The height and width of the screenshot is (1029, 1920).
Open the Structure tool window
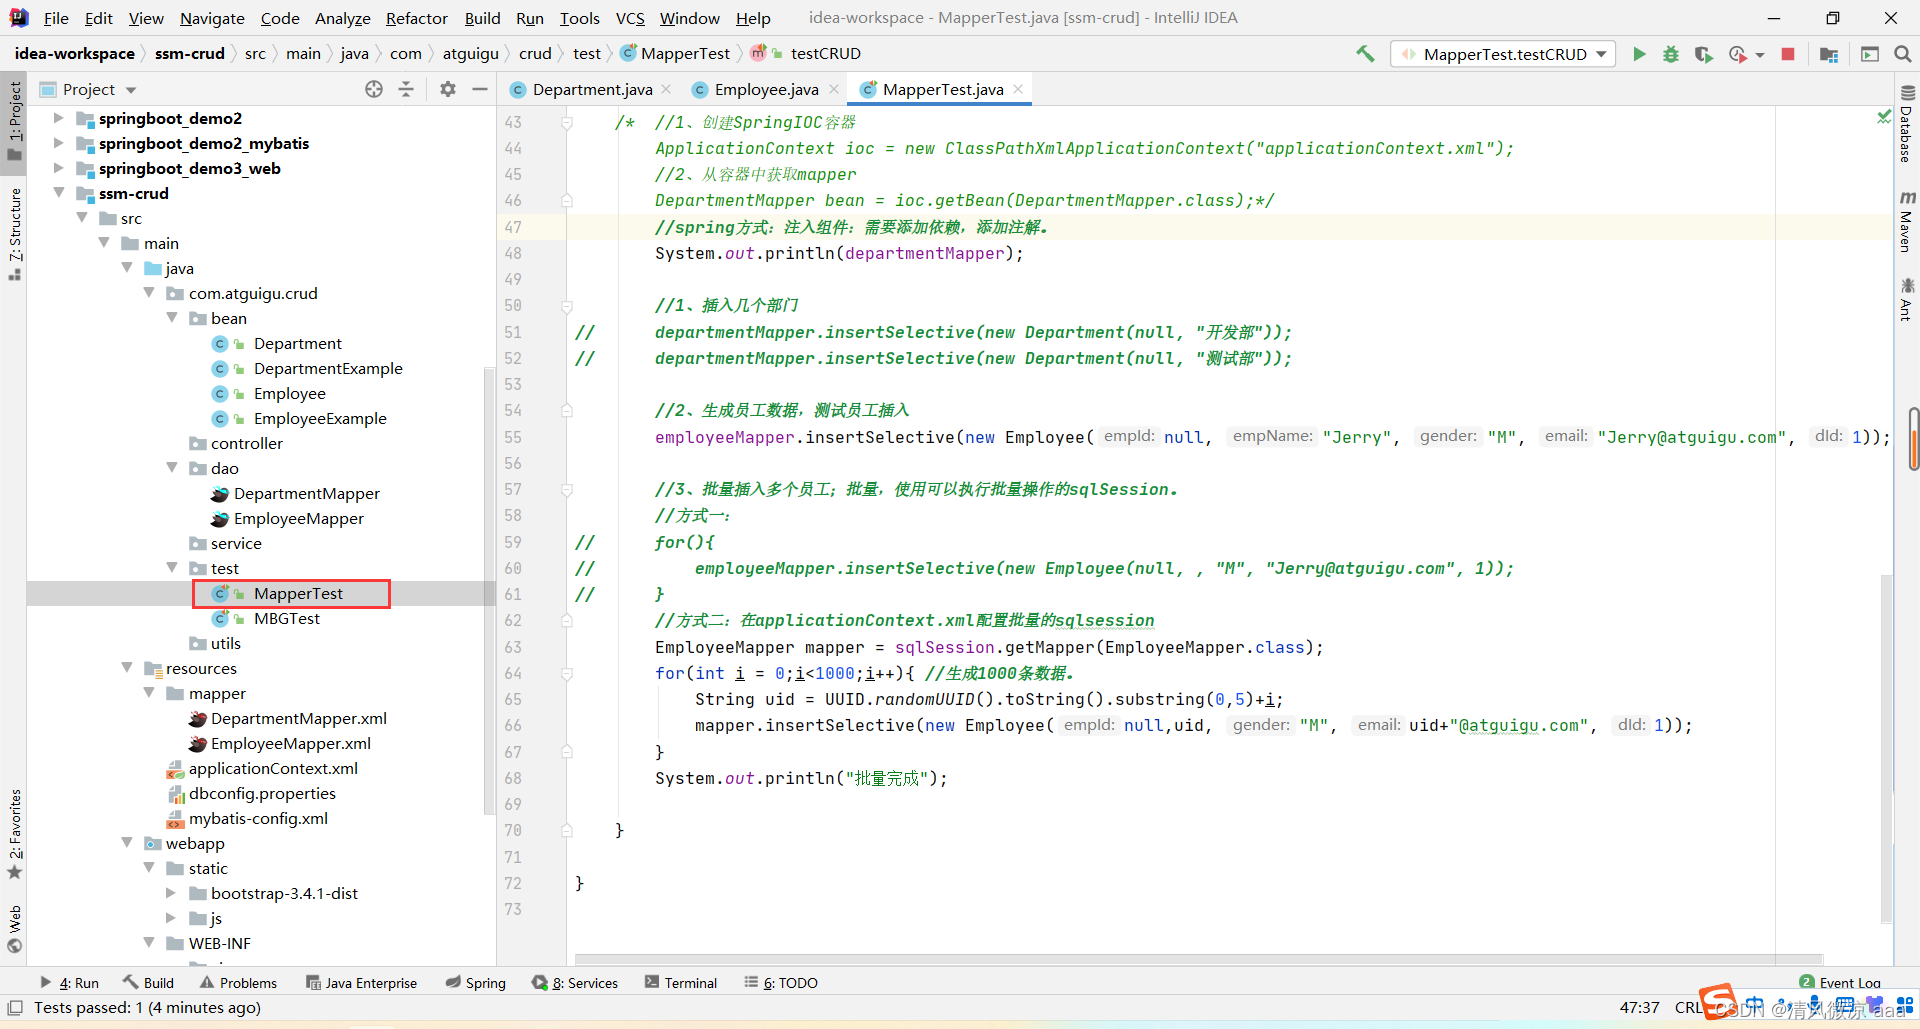pos(14,234)
